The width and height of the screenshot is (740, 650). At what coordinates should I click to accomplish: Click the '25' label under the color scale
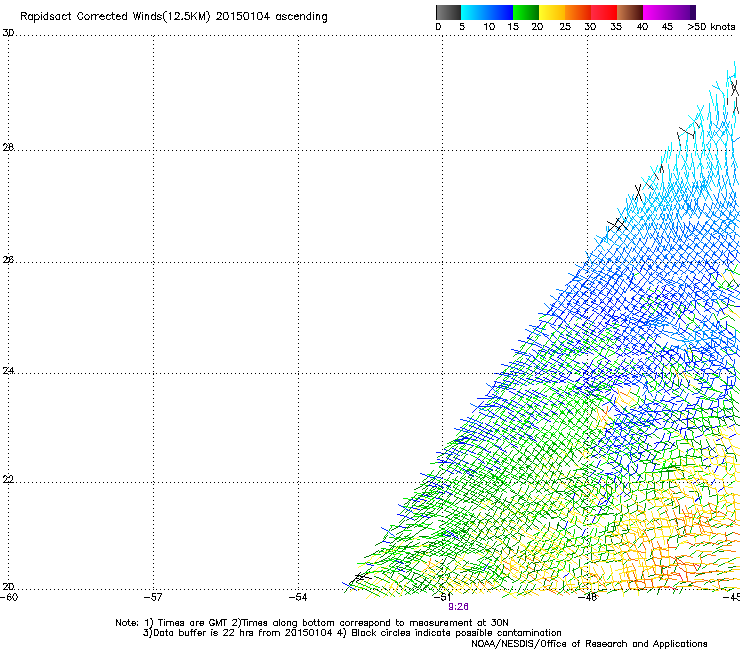565,27
